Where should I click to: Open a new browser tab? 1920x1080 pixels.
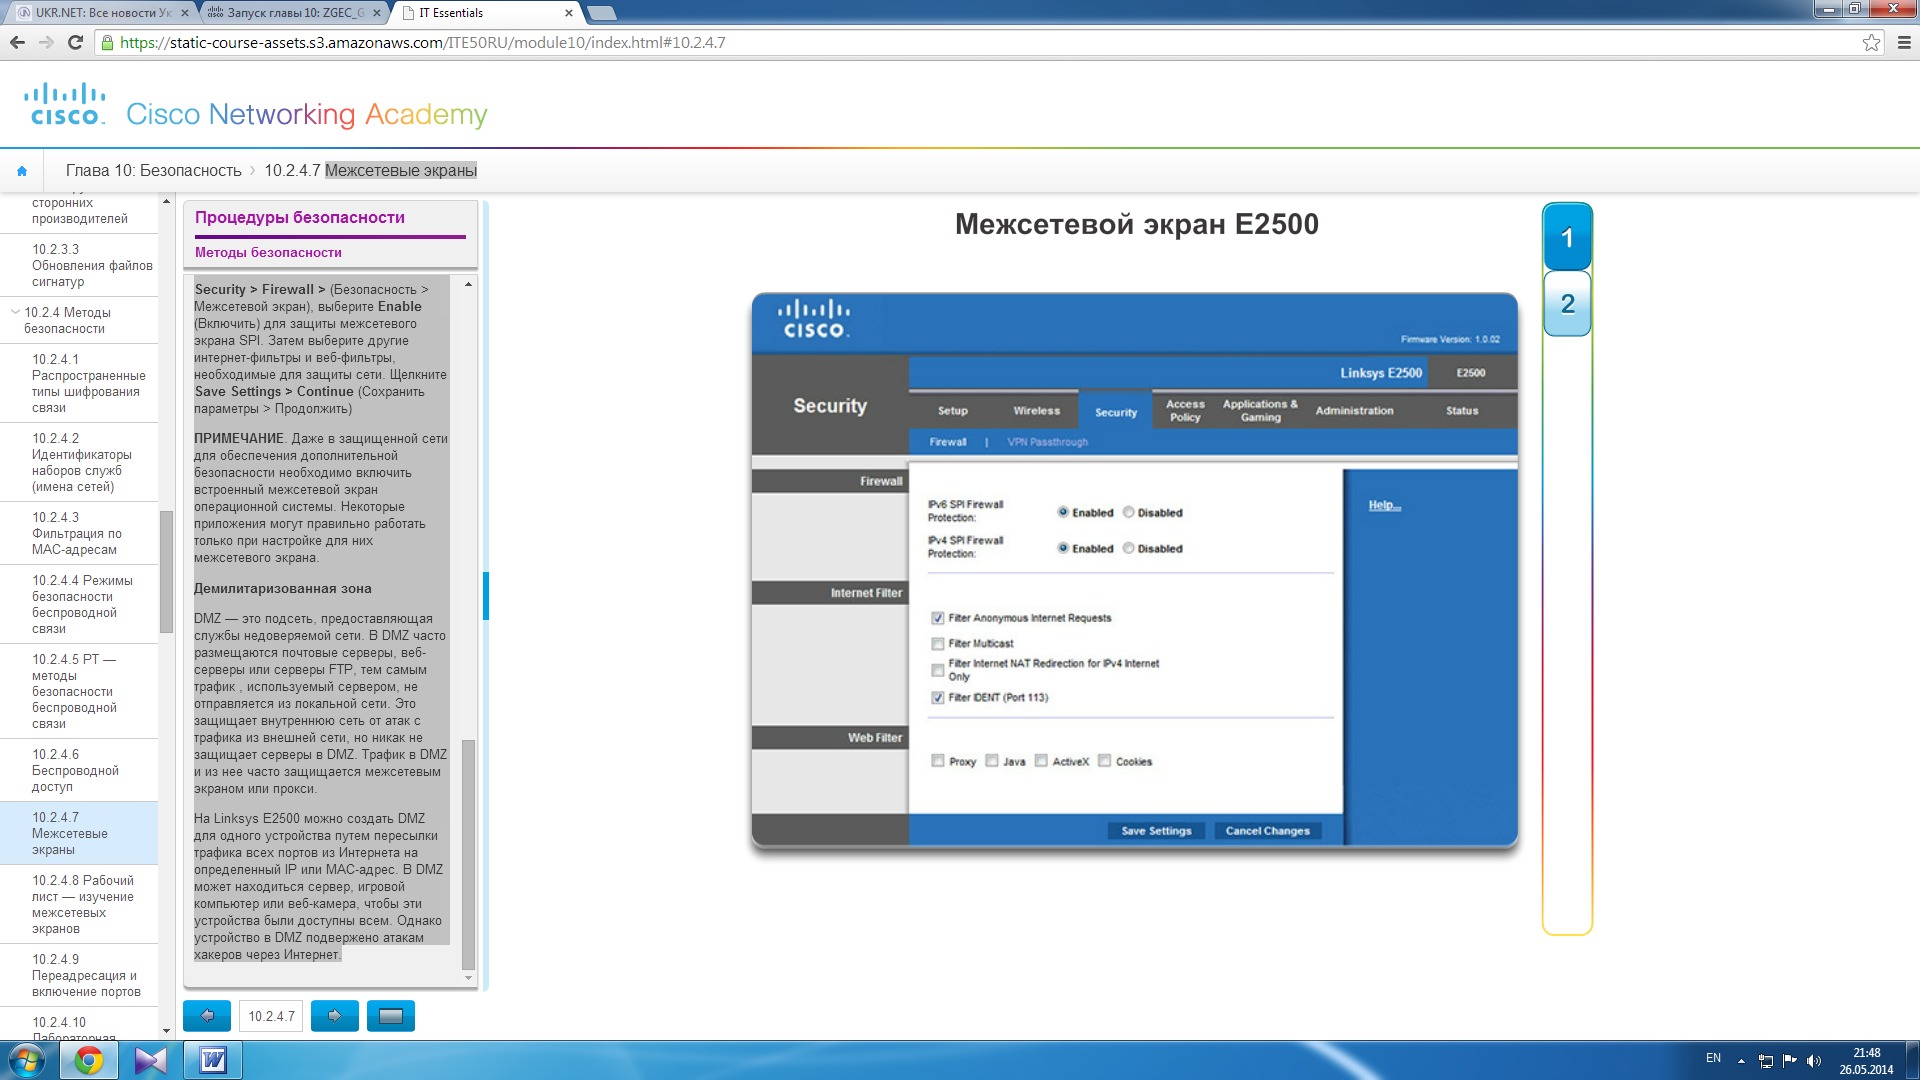tap(601, 13)
